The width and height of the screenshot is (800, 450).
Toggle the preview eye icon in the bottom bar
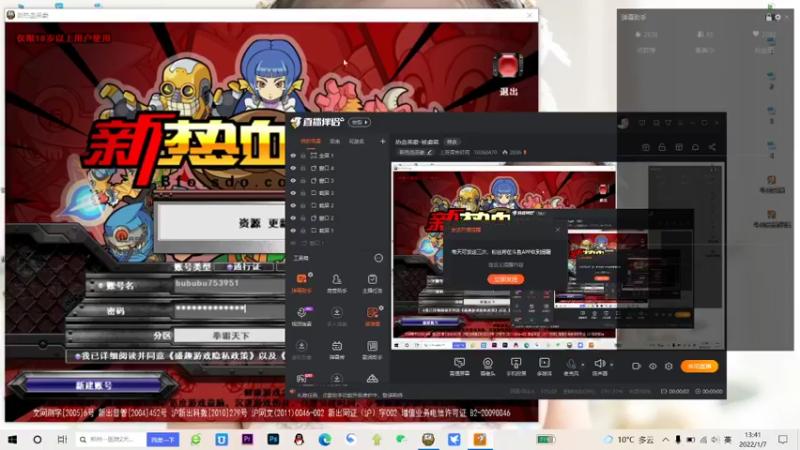coord(653,366)
